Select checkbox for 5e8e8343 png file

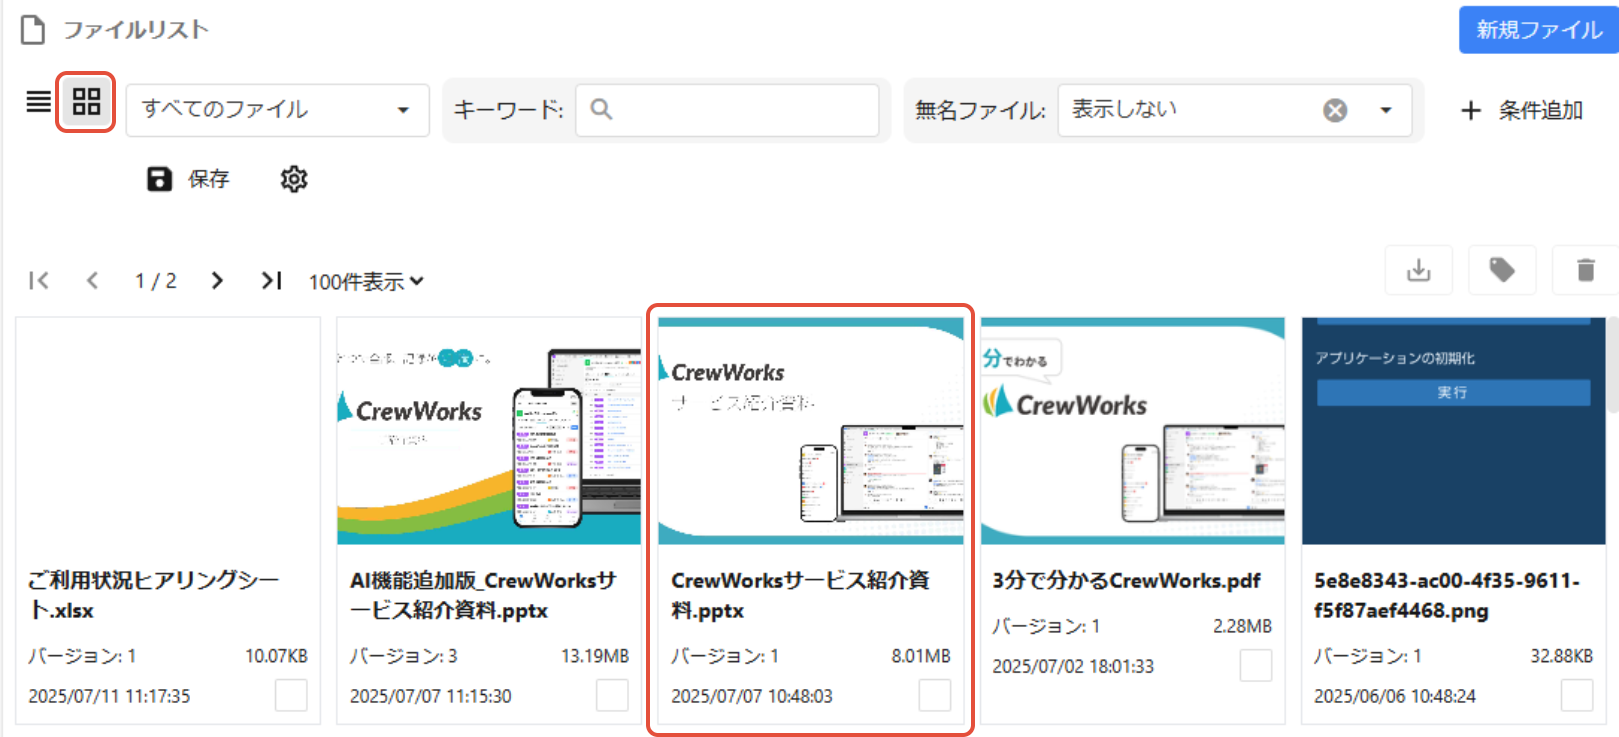[1577, 695]
